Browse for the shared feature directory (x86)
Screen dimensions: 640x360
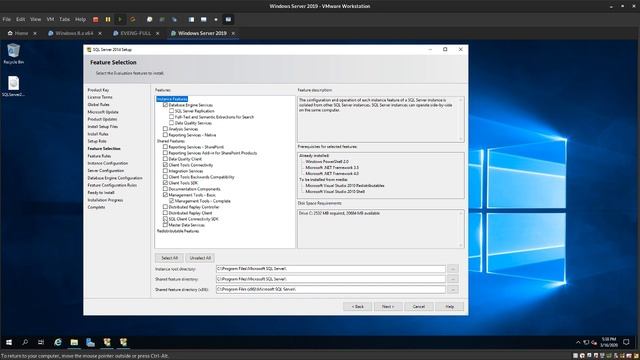click(453, 289)
